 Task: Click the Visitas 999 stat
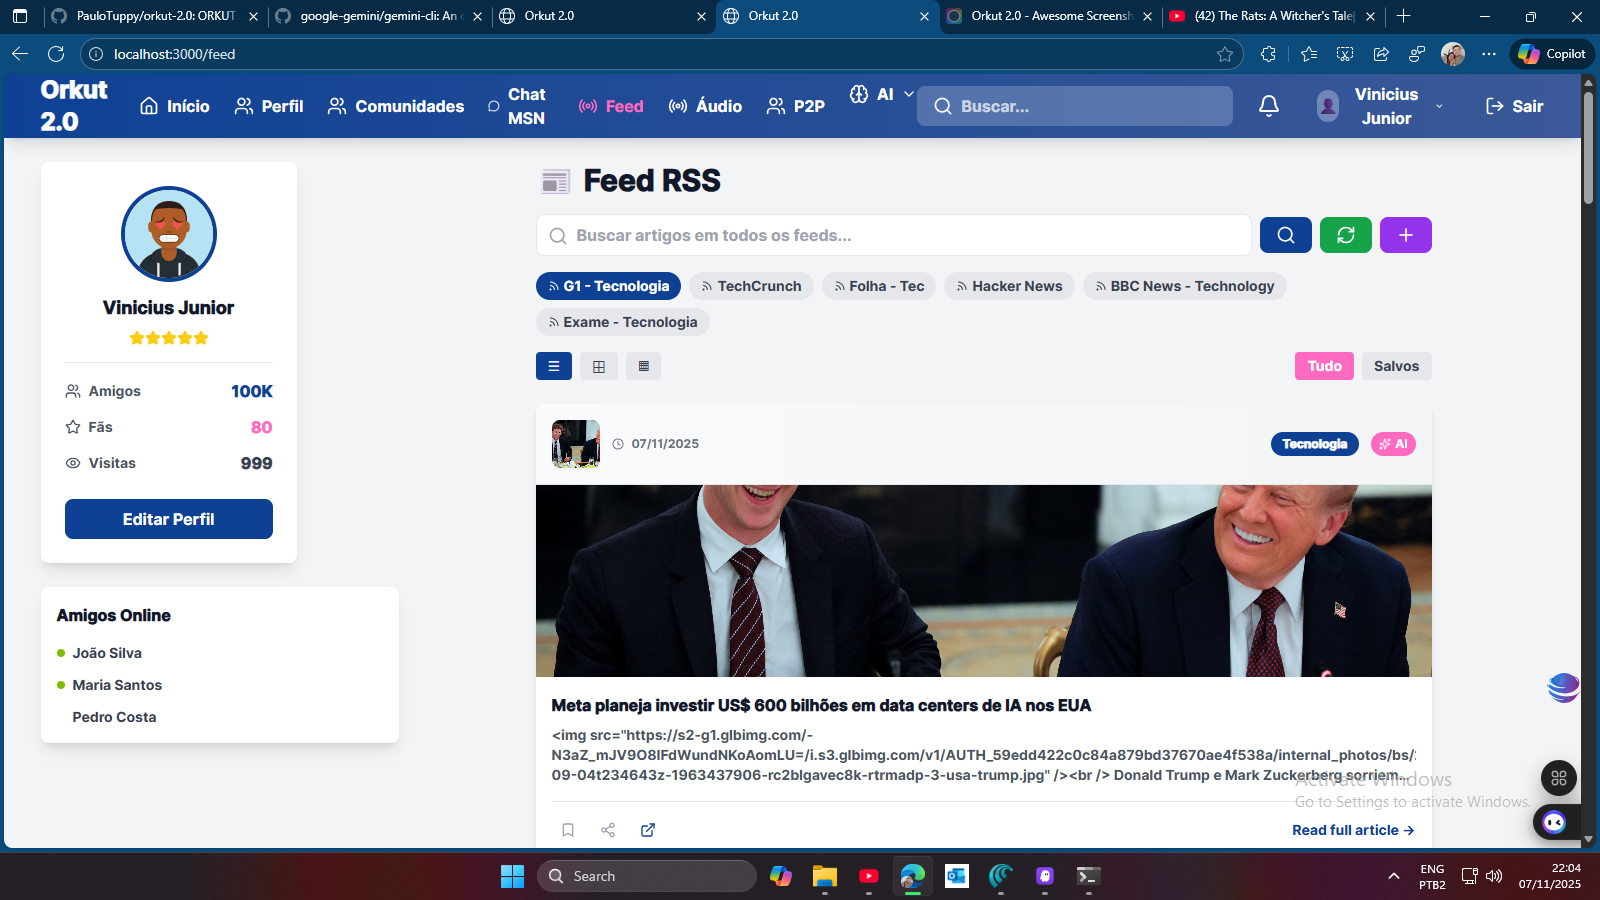click(x=169, y=463)
